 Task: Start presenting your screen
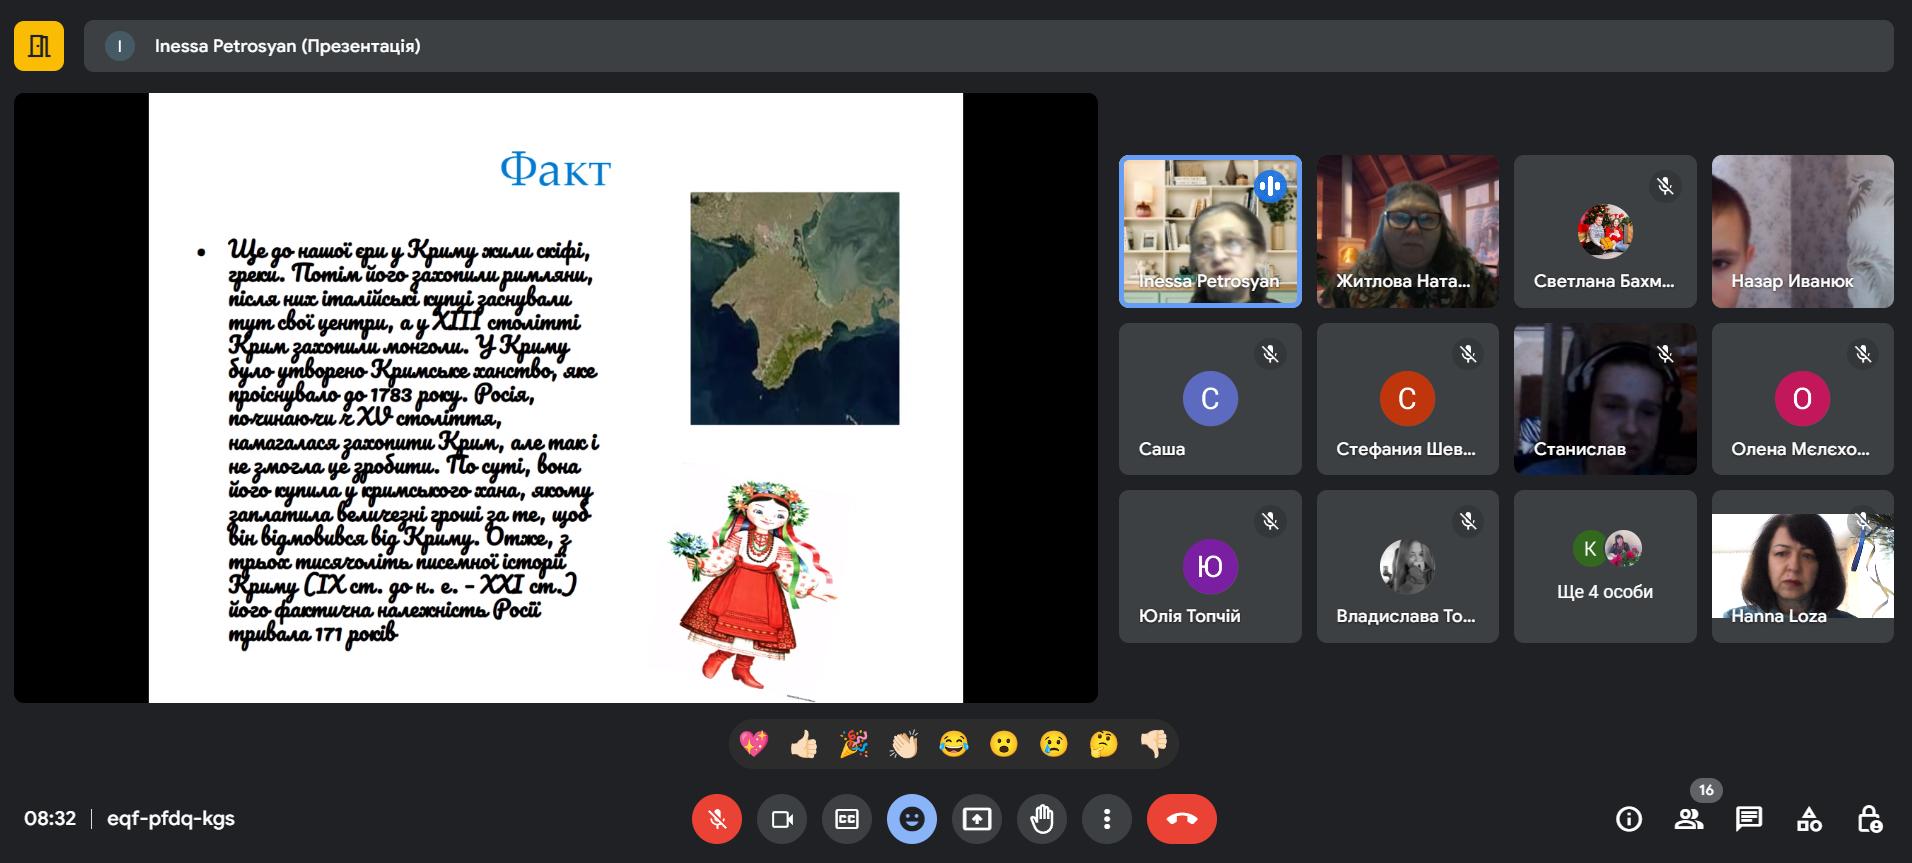[x=977, y=819]
